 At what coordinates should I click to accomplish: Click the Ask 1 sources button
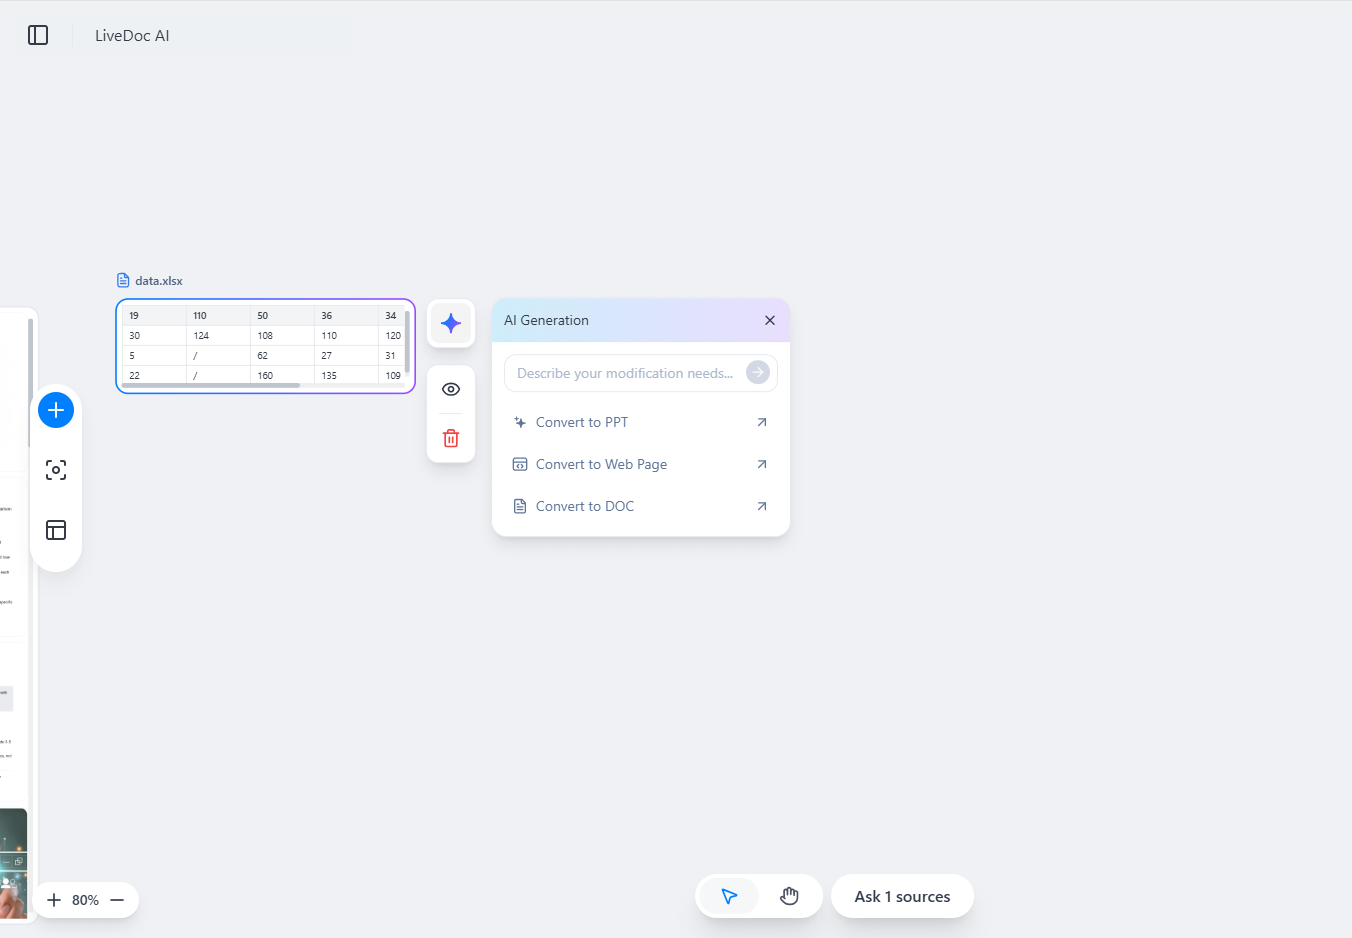click(902, 896)
